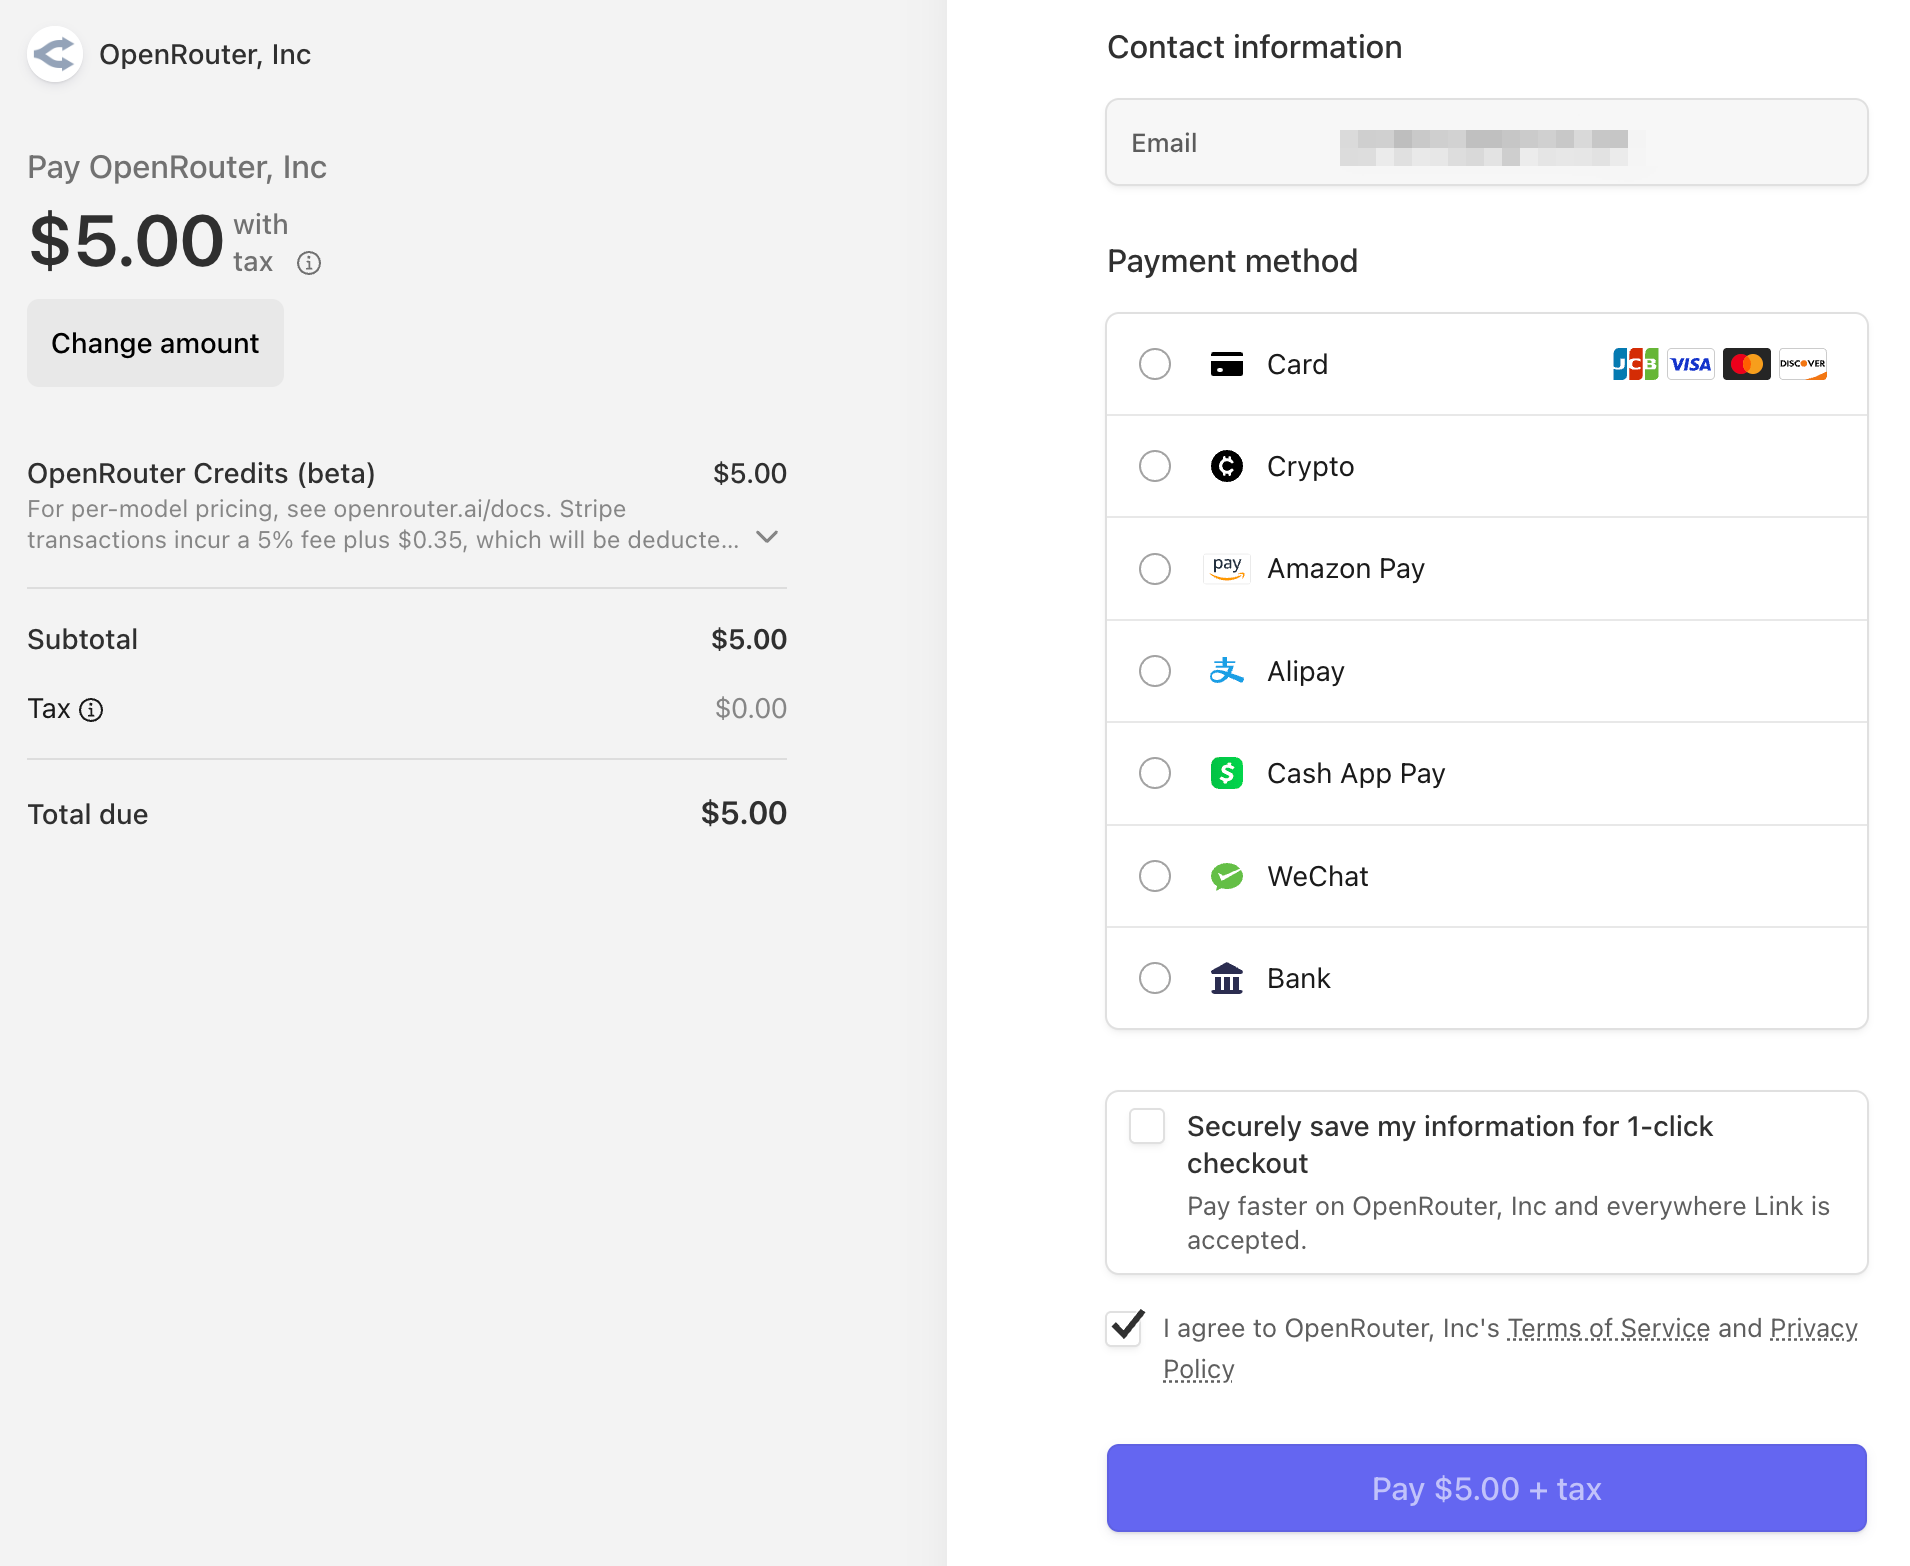Screen dimensions: 1910x1566
Task: Click the Amazon Pay logo icon
Action: (x=1226, y=568)
